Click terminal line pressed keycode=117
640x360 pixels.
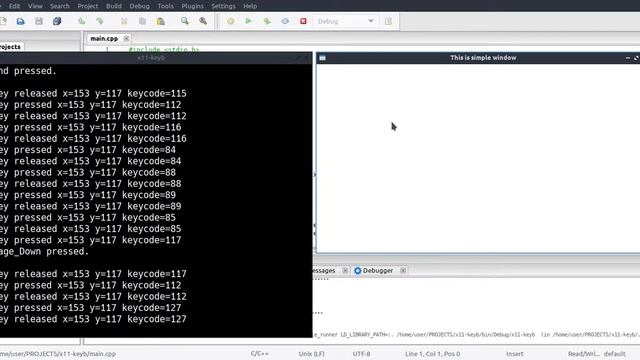pos(91,240)
